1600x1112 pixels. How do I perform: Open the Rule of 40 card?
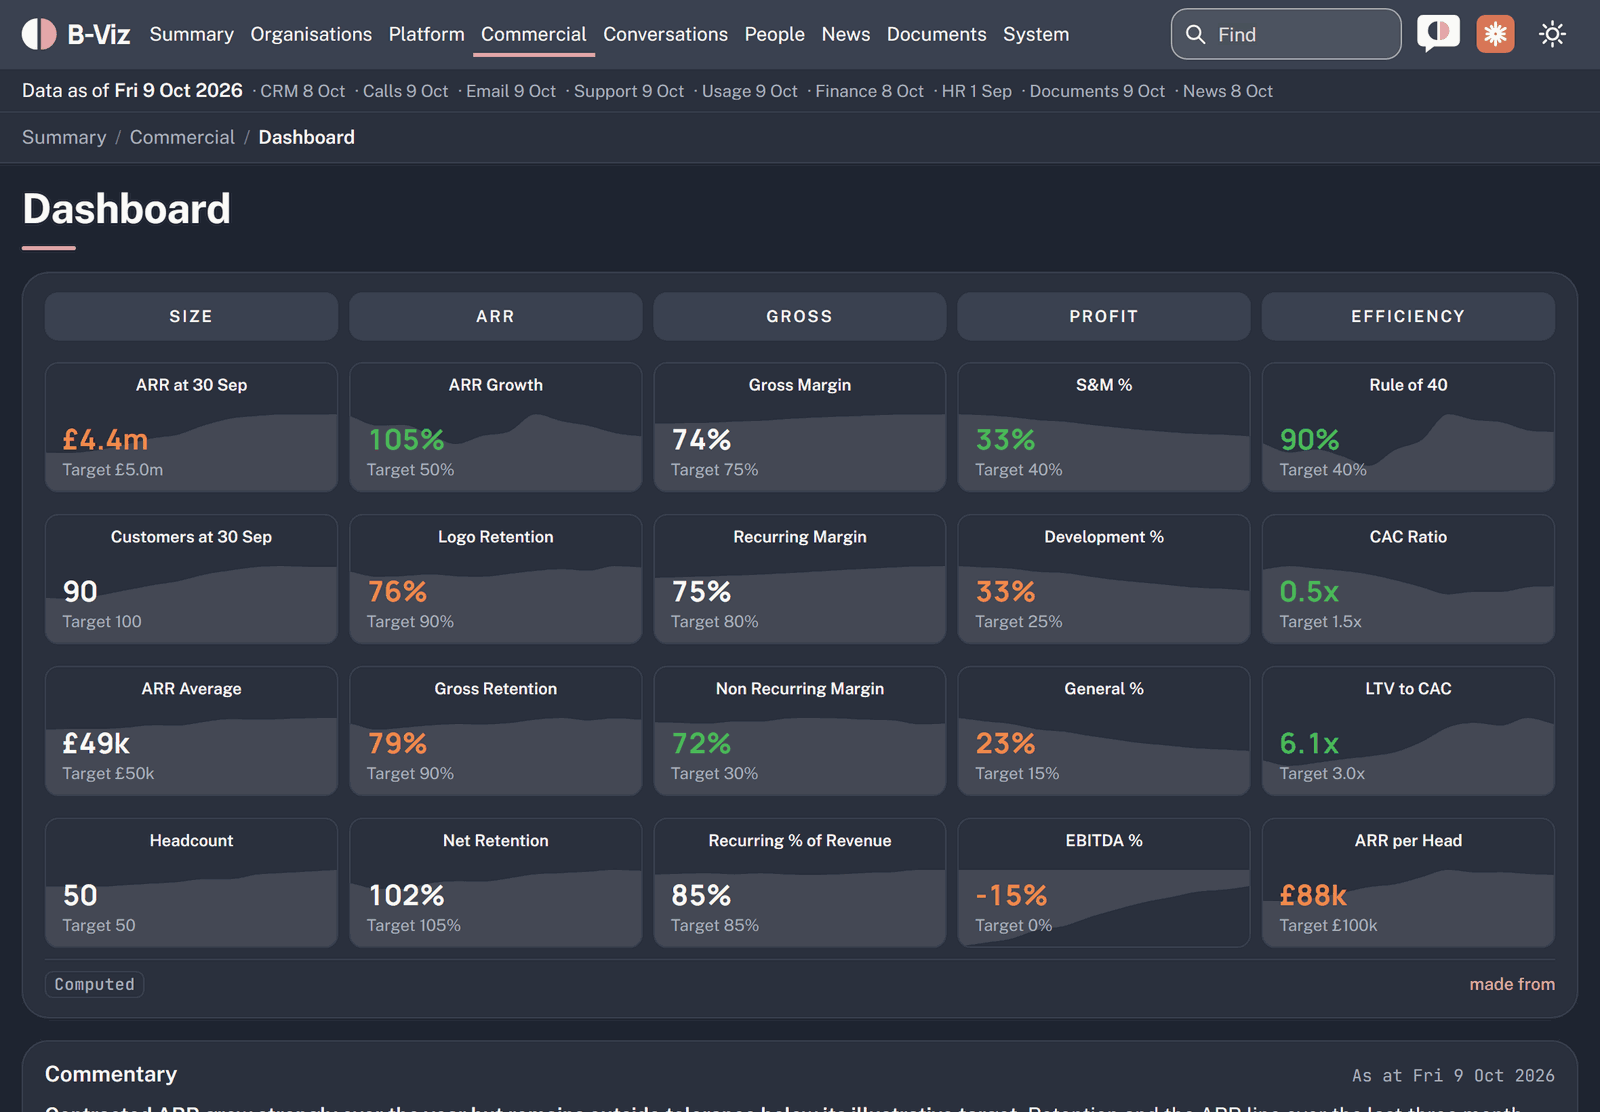[x=1408, y=427]
